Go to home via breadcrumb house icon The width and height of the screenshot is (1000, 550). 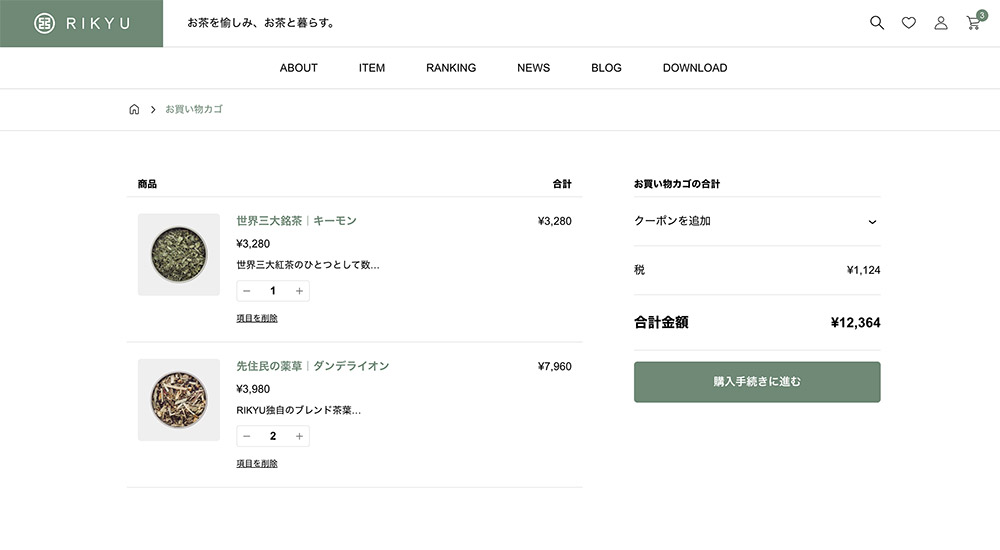[x=134, y=109]
